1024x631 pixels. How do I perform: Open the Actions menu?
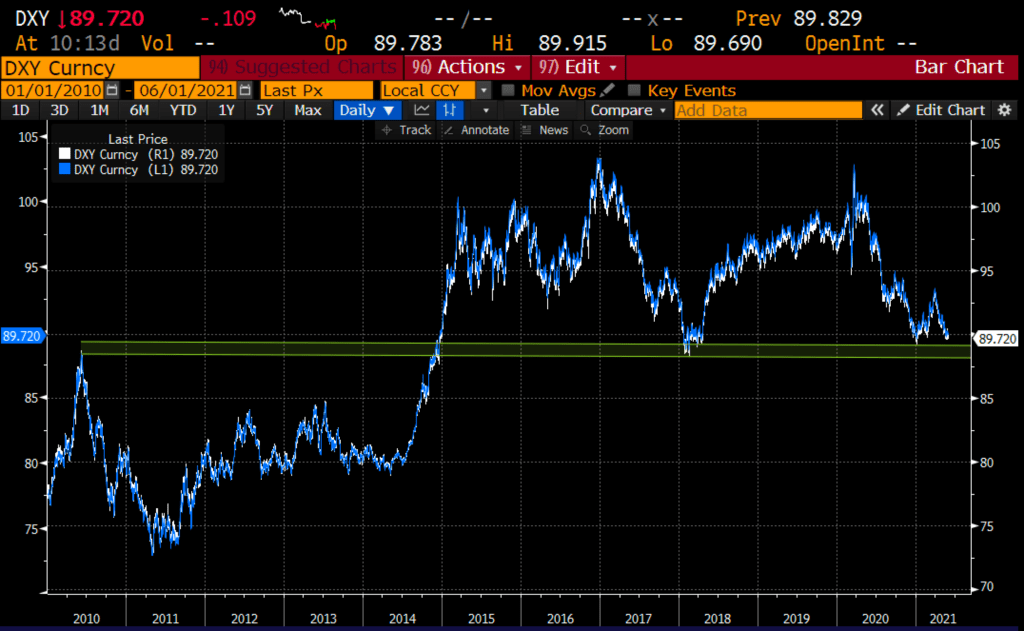[468, 67]
